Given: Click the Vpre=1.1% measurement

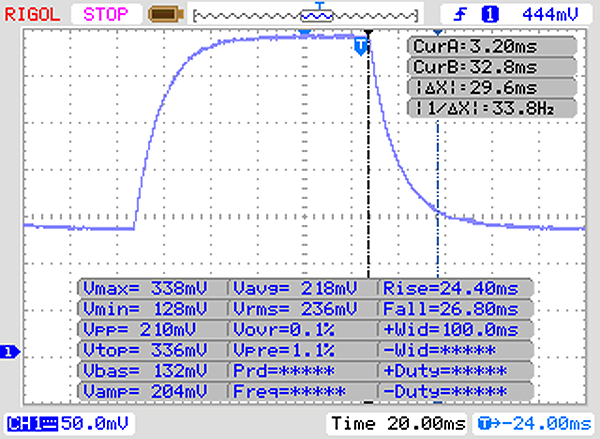Looking at the screenshot, I should pyautogui.click(x=303, y=350).
